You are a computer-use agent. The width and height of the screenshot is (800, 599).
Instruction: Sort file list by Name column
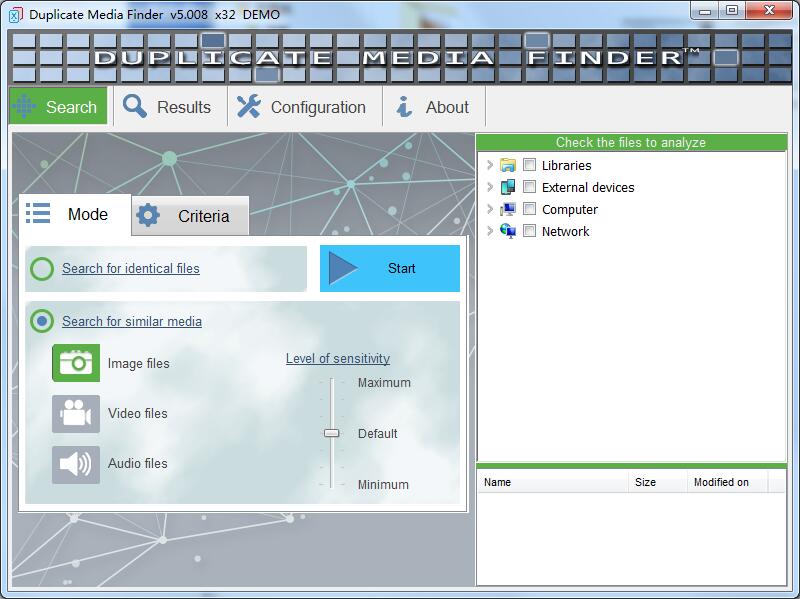point(553,482)
